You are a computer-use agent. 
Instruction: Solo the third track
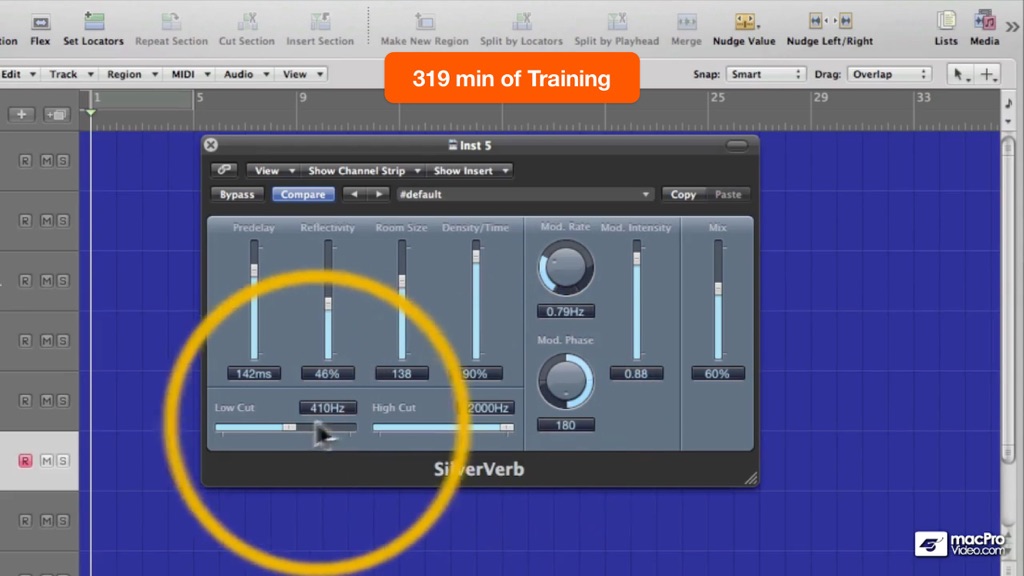pyautogui.click(x=63, y=281)
